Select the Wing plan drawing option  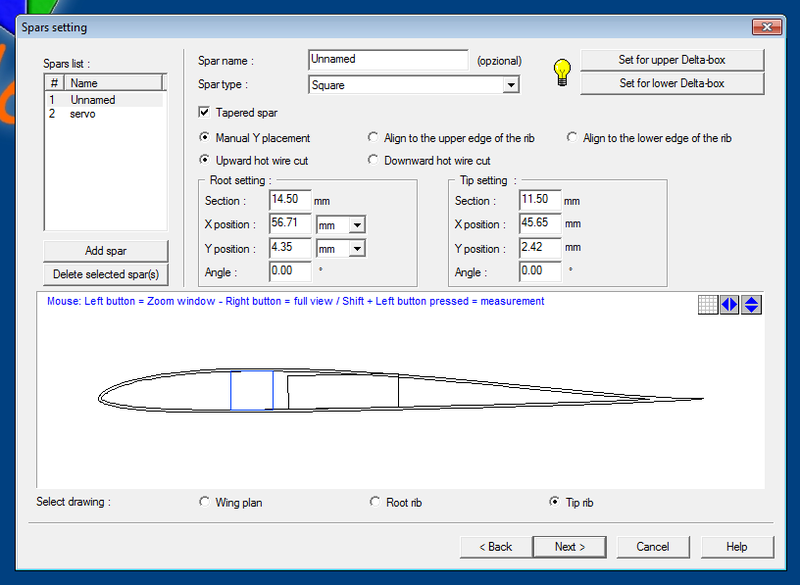pyautogui.click(x=205, y=502)
